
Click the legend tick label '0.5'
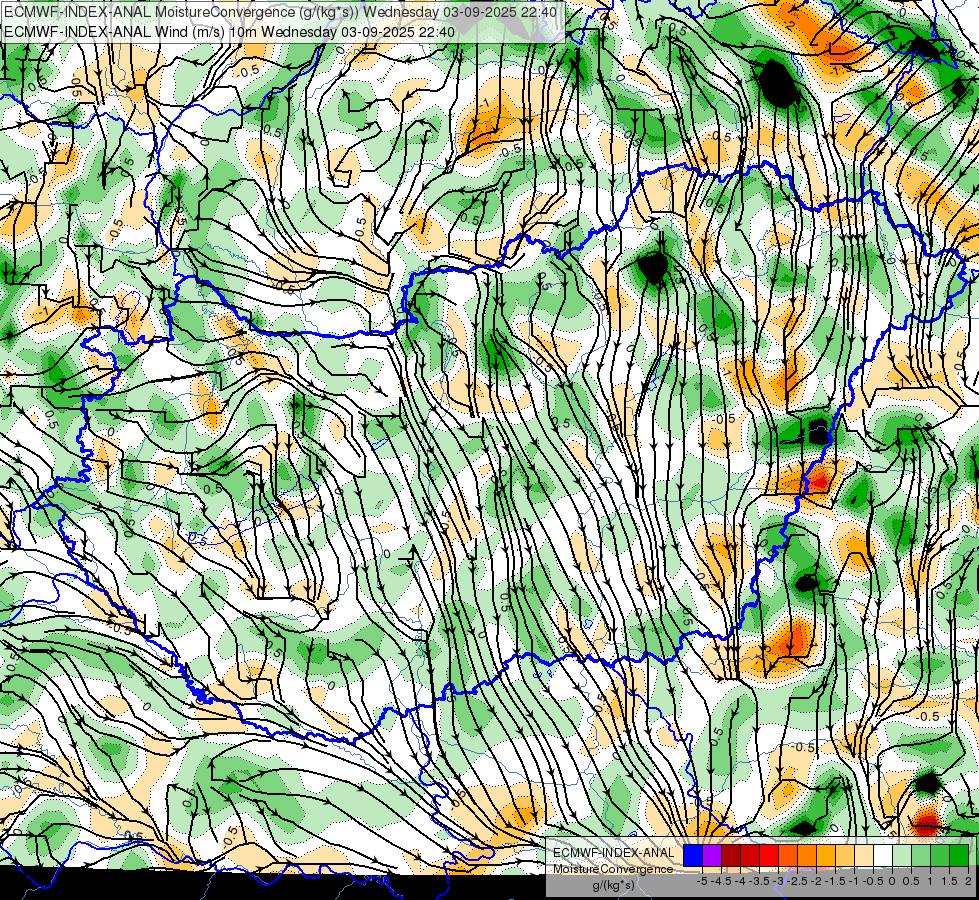(911, 881)
